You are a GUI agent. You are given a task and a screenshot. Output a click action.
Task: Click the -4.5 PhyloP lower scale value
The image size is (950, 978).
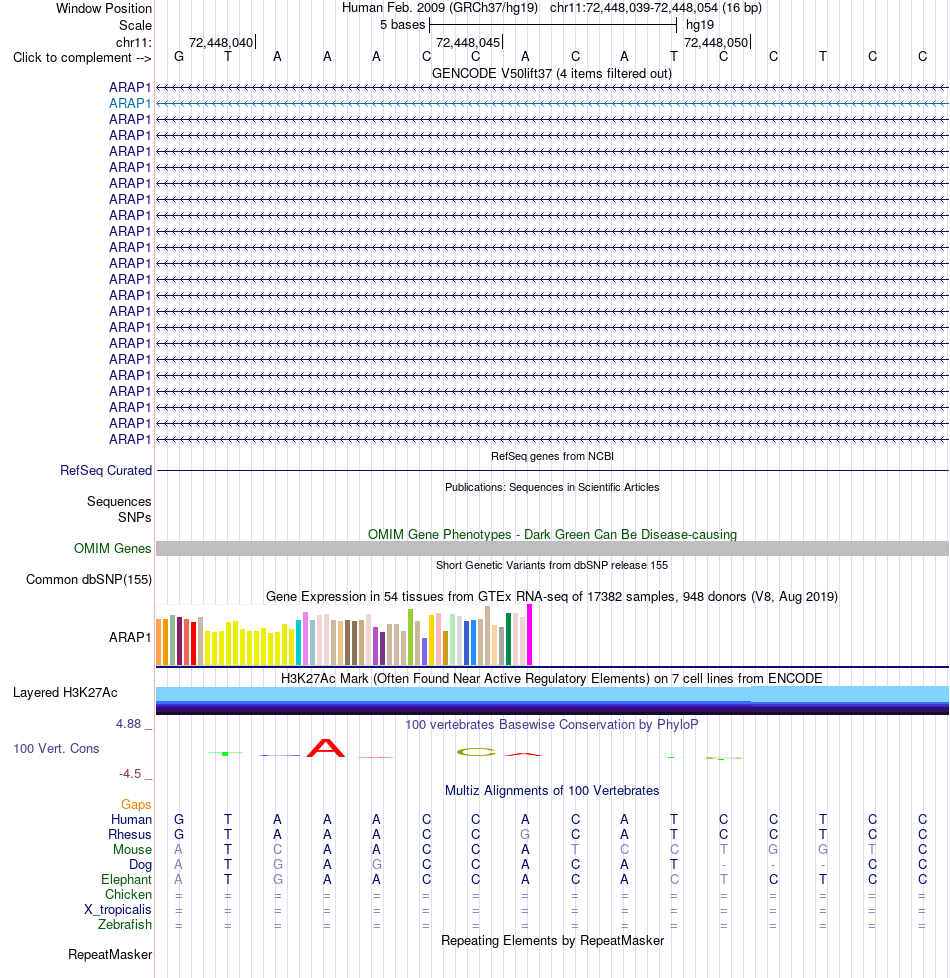tap(130, 774)
